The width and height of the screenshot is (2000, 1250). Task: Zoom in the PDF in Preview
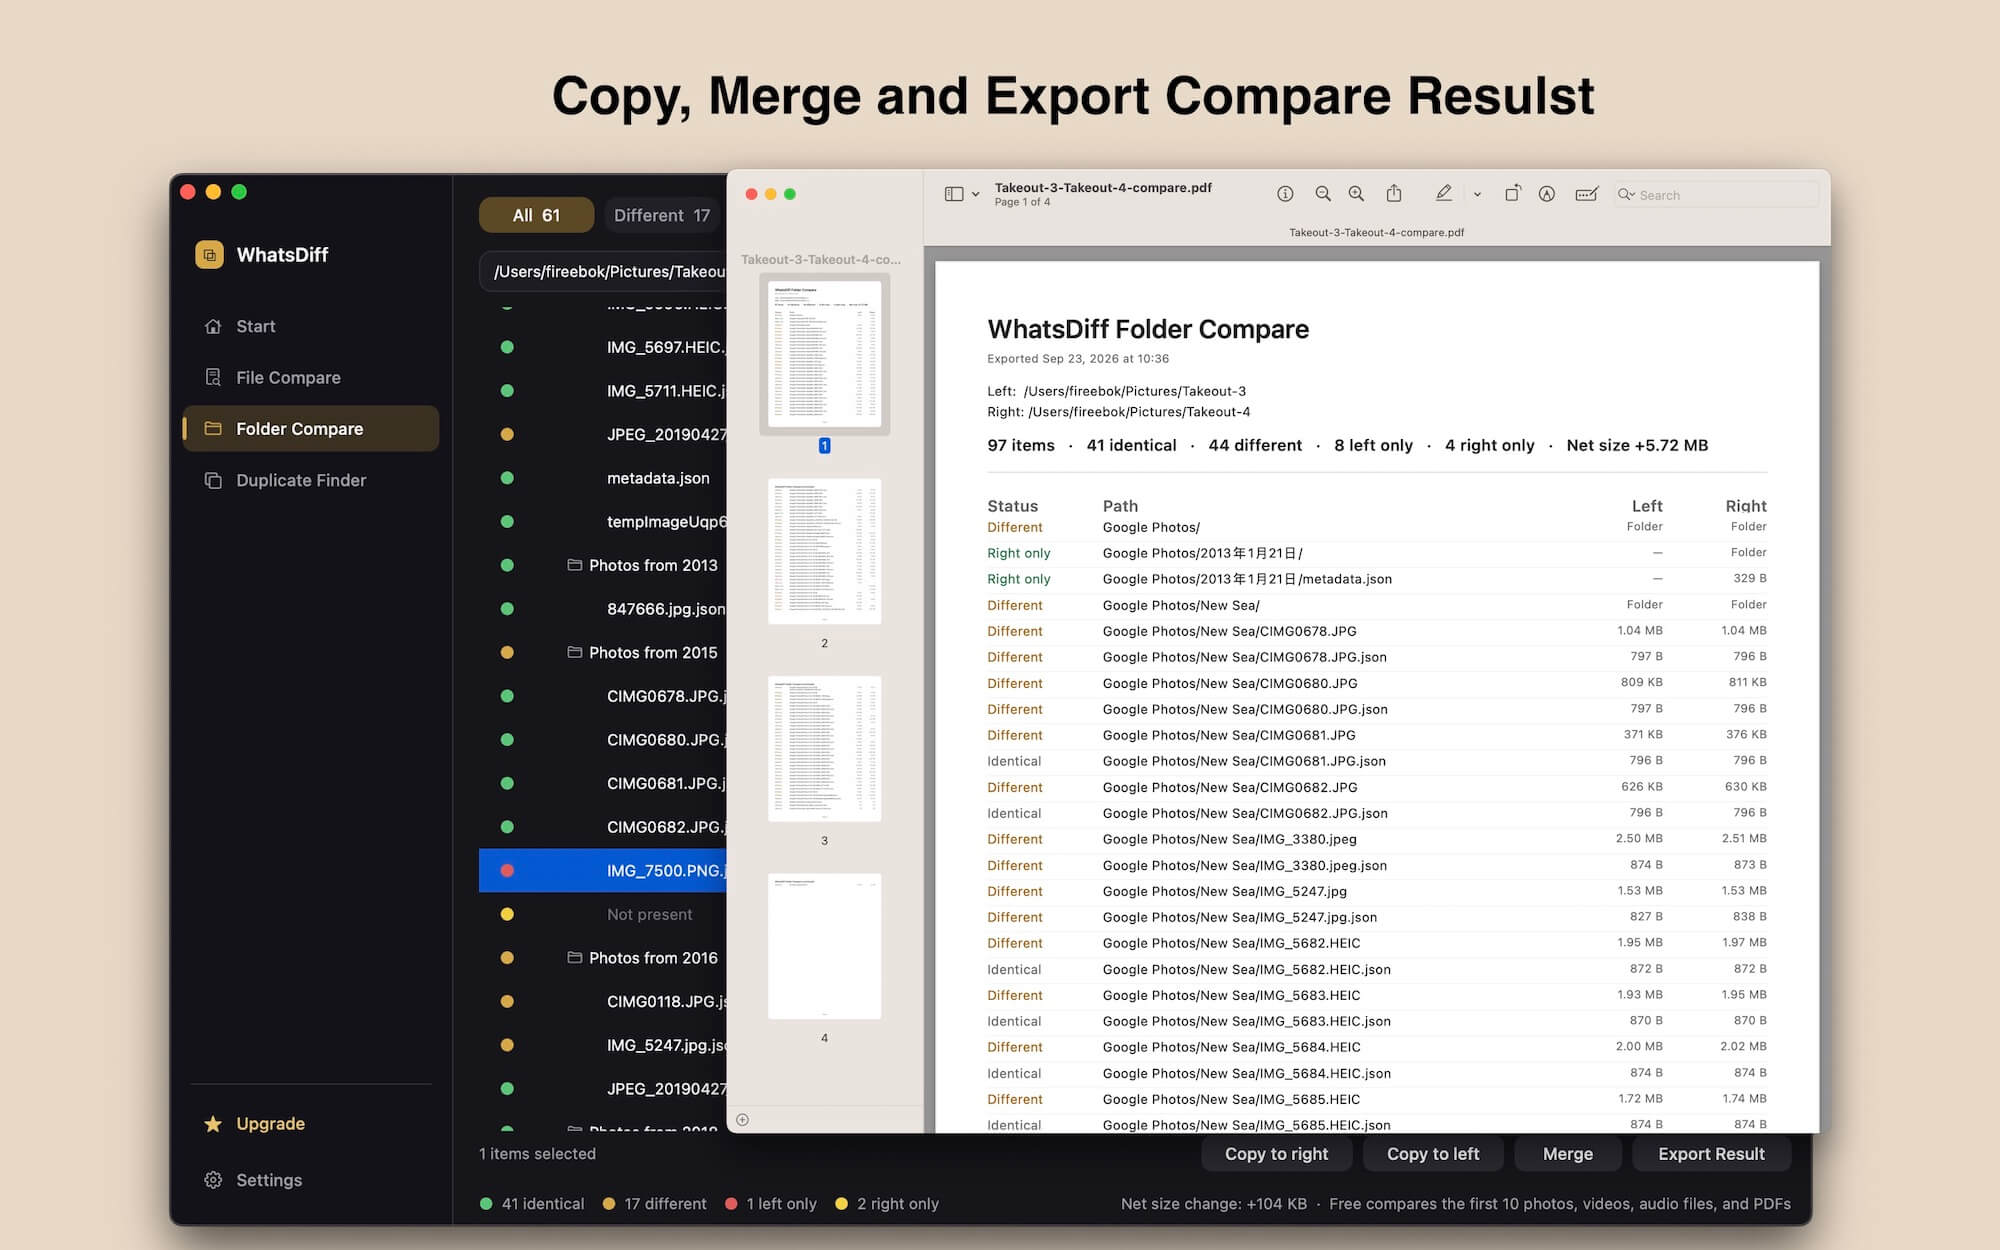click(x=1356, y=194)
